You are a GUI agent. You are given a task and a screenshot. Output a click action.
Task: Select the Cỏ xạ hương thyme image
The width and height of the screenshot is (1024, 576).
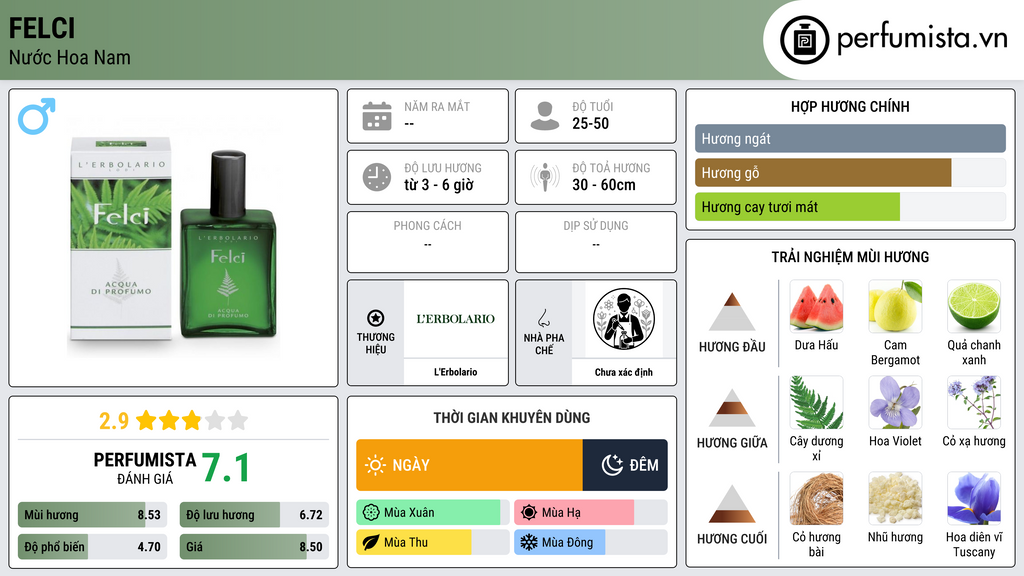[974, 402]
